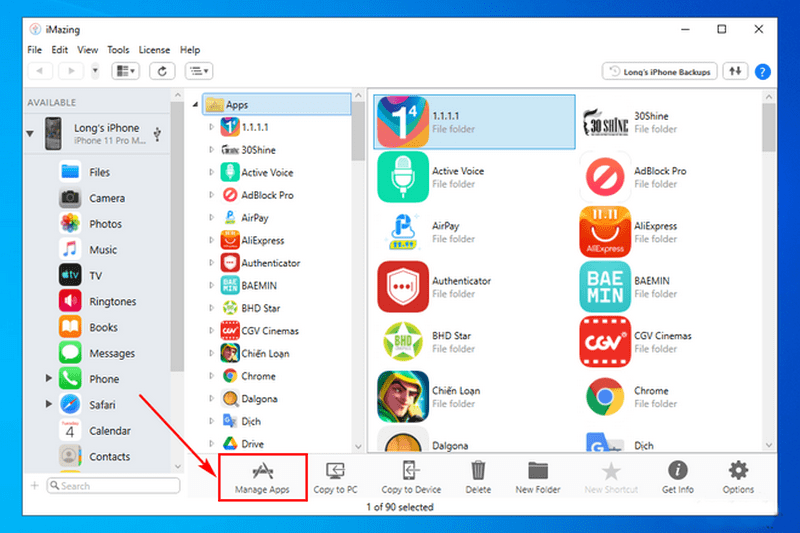Open the File menu
The height and width of the screenshot is (533, 800).
point(35,50)
